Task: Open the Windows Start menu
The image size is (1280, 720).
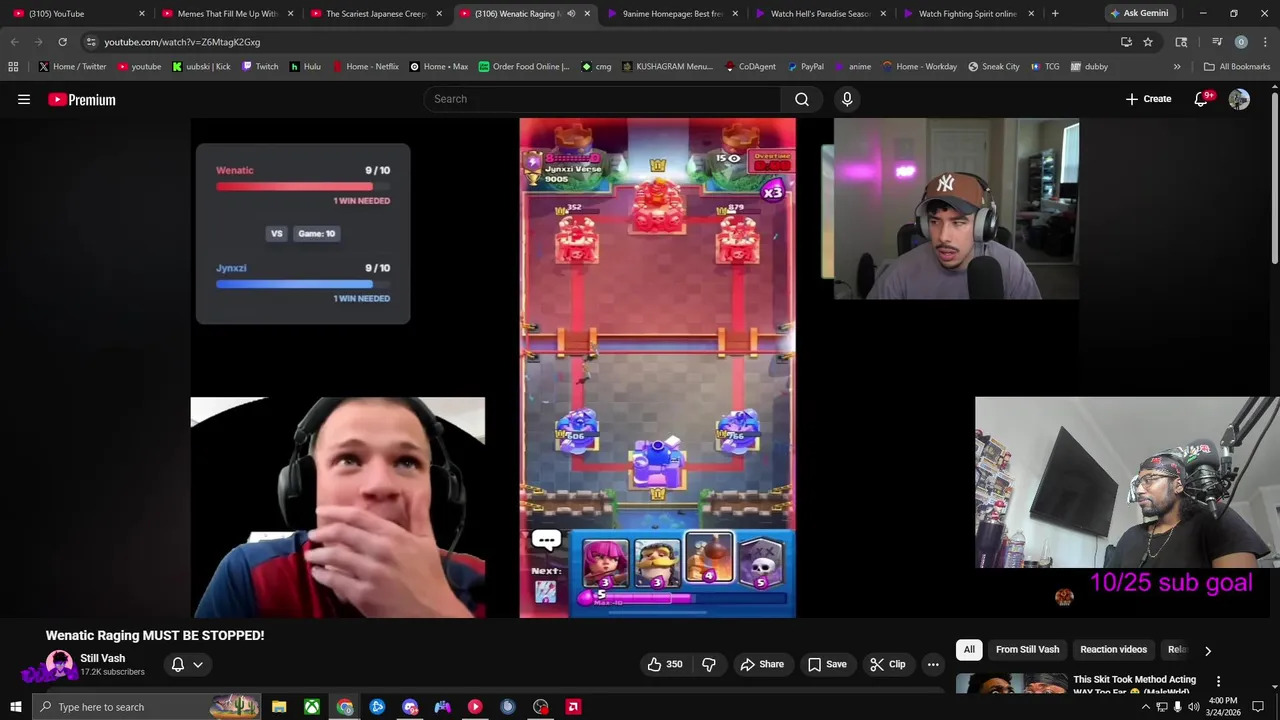Action: (15, 707)
